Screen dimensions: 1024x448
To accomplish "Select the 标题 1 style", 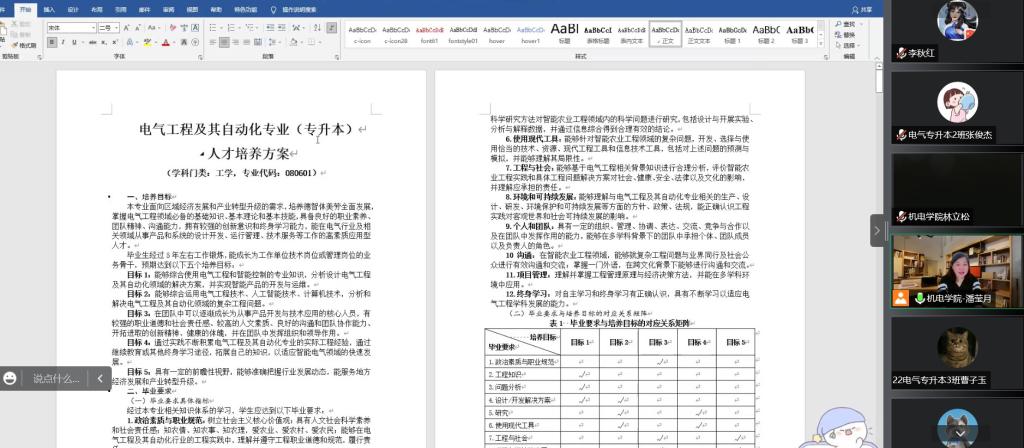I will point(731,32).
